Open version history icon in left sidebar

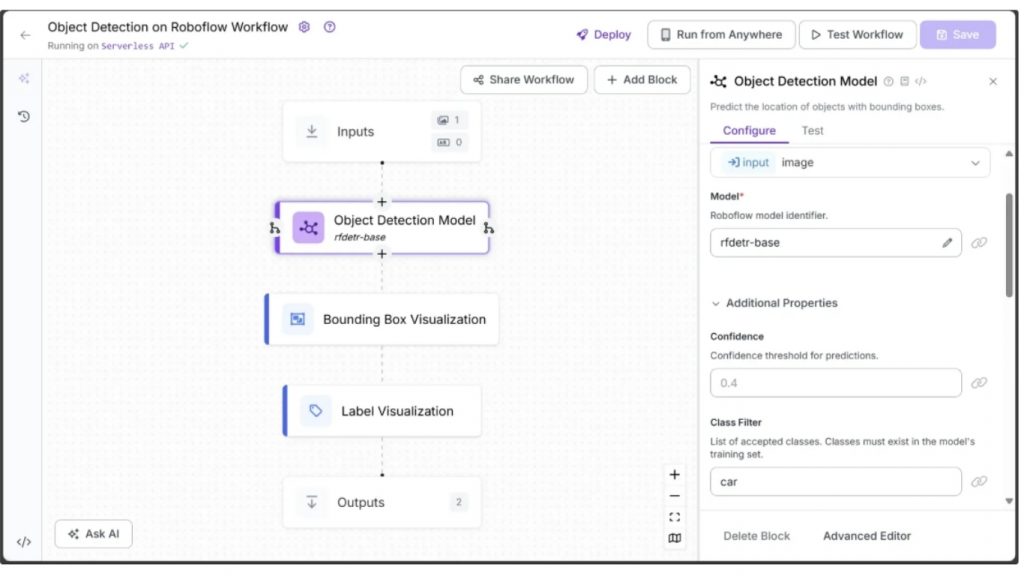pyautogui.click(x=24, y=116)
